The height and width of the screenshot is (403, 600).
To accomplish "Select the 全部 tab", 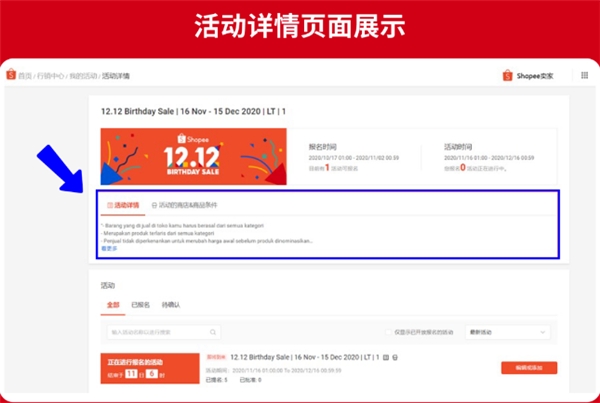I will (x=113, y=305).
